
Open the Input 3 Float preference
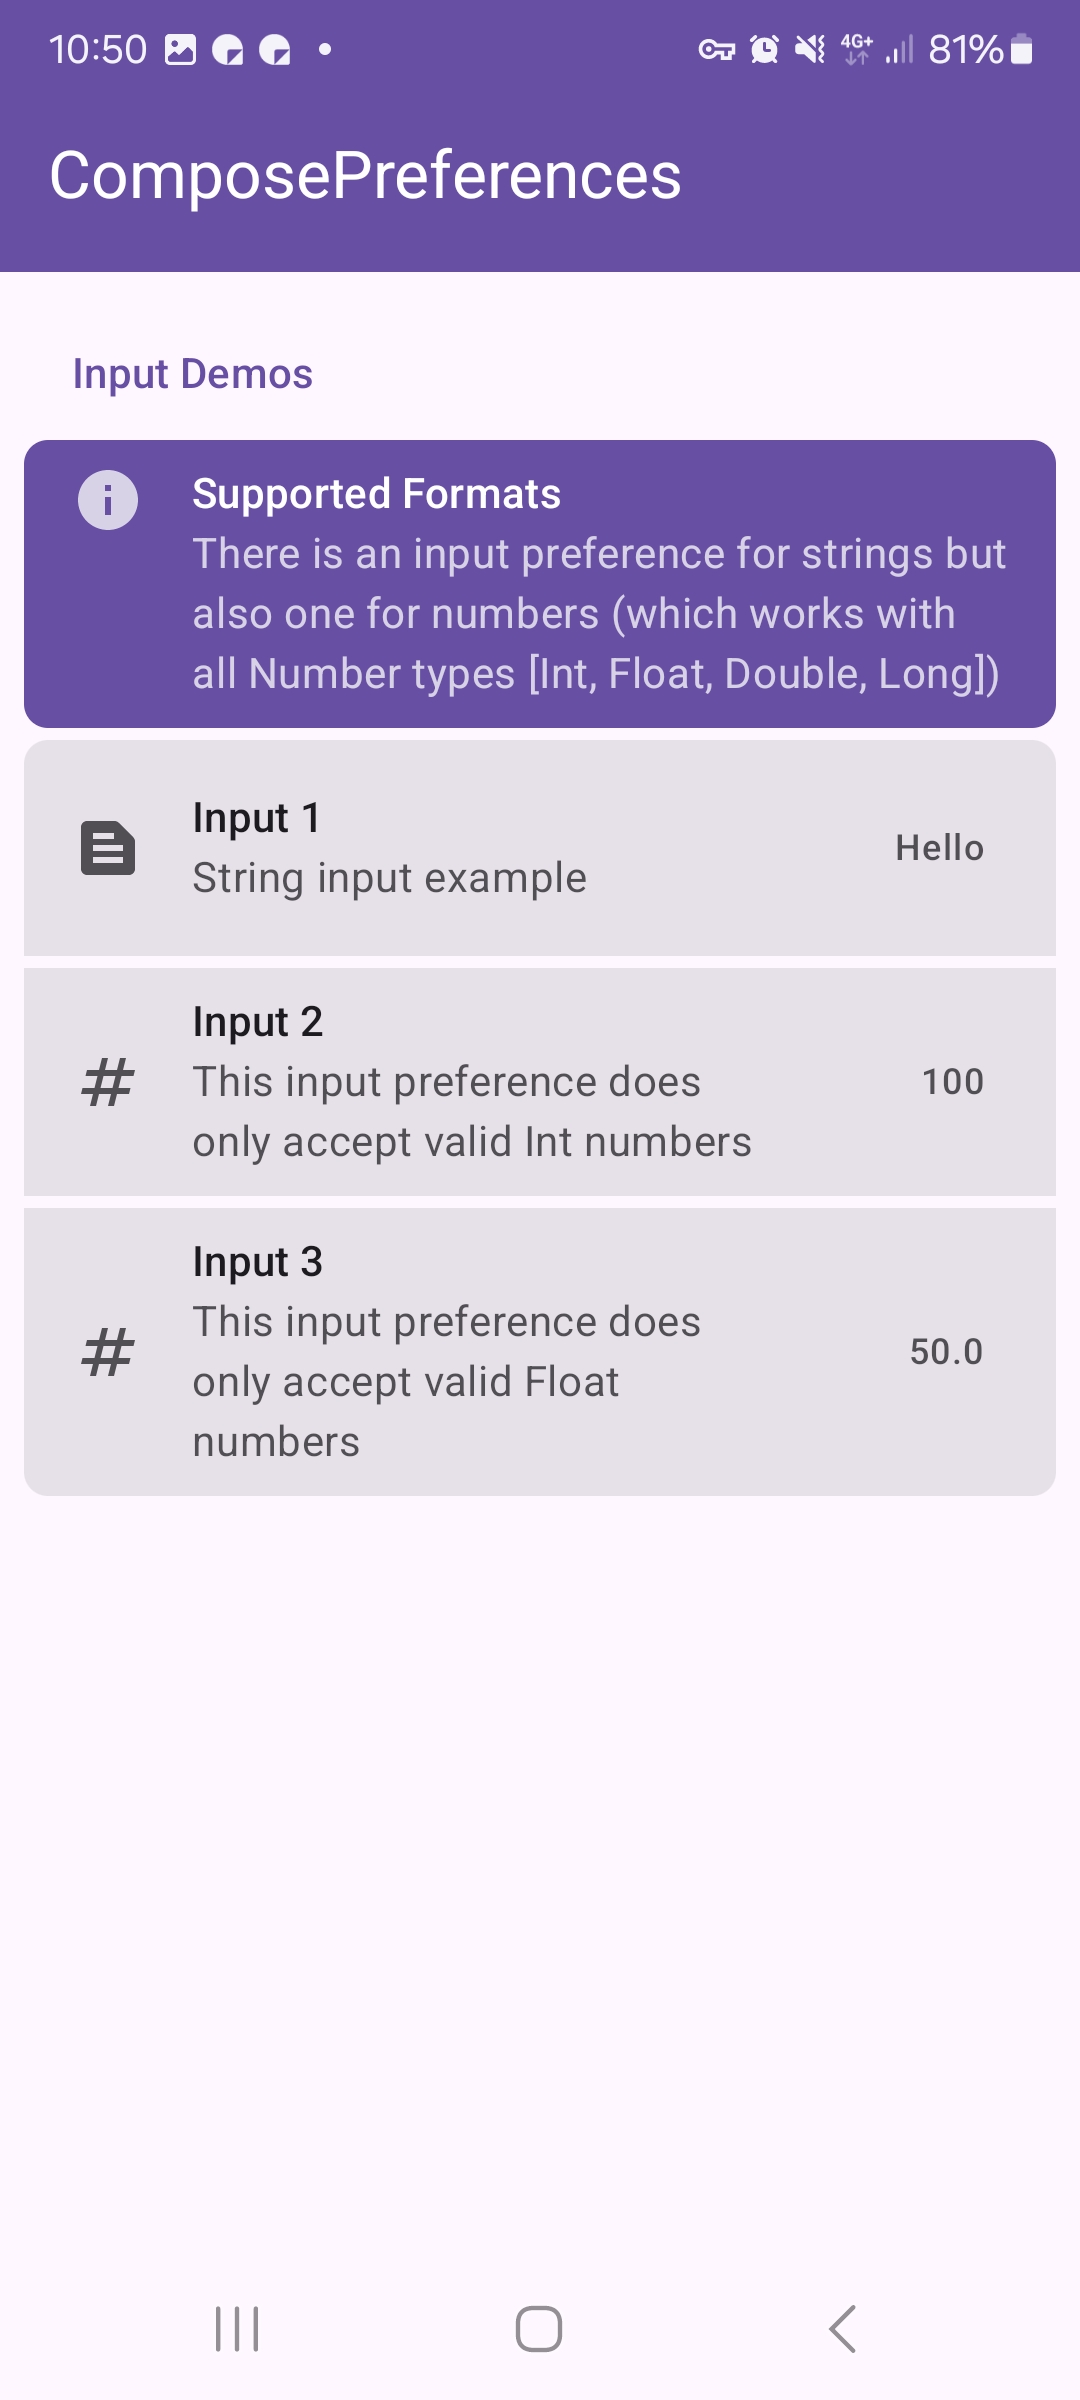[x=540, y=1352]
